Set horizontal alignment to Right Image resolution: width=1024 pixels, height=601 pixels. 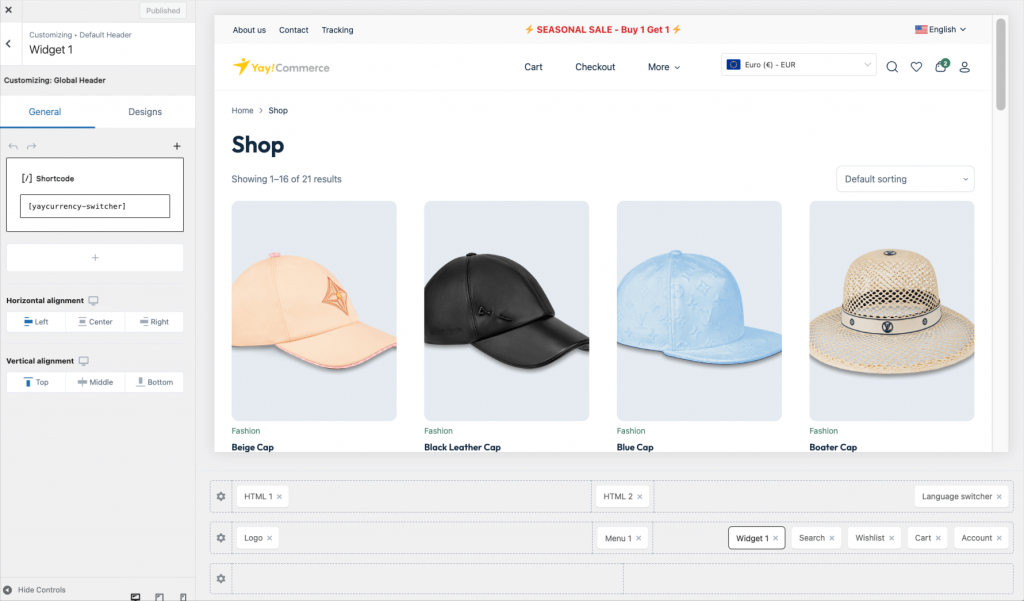coord(154,322)
